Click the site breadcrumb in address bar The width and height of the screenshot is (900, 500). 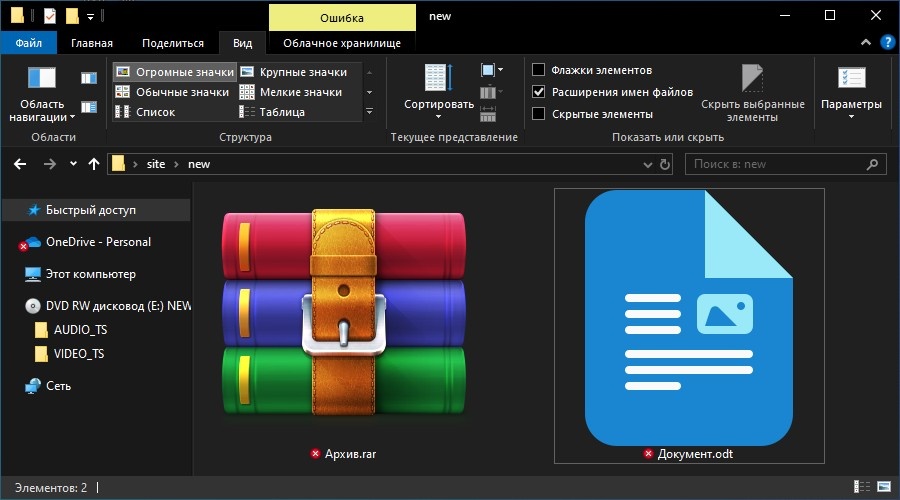(156, 164)
